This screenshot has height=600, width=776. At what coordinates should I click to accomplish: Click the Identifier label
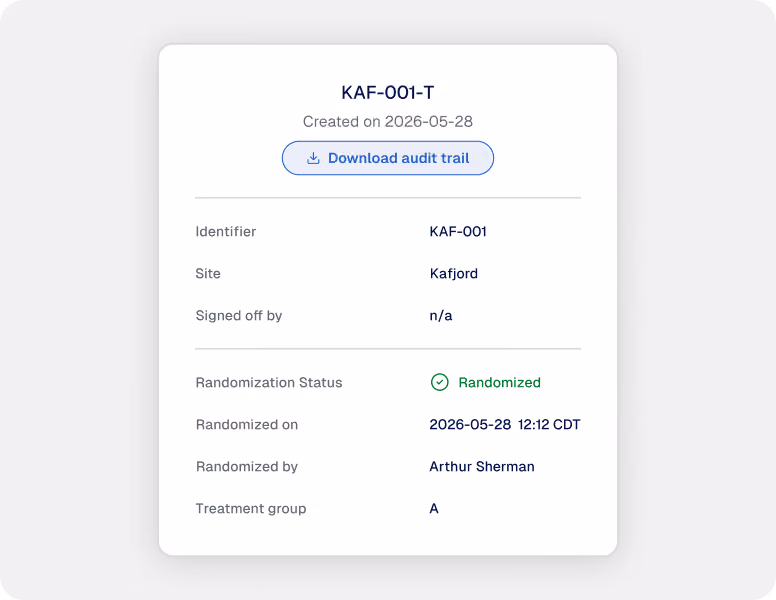(226, 231)
